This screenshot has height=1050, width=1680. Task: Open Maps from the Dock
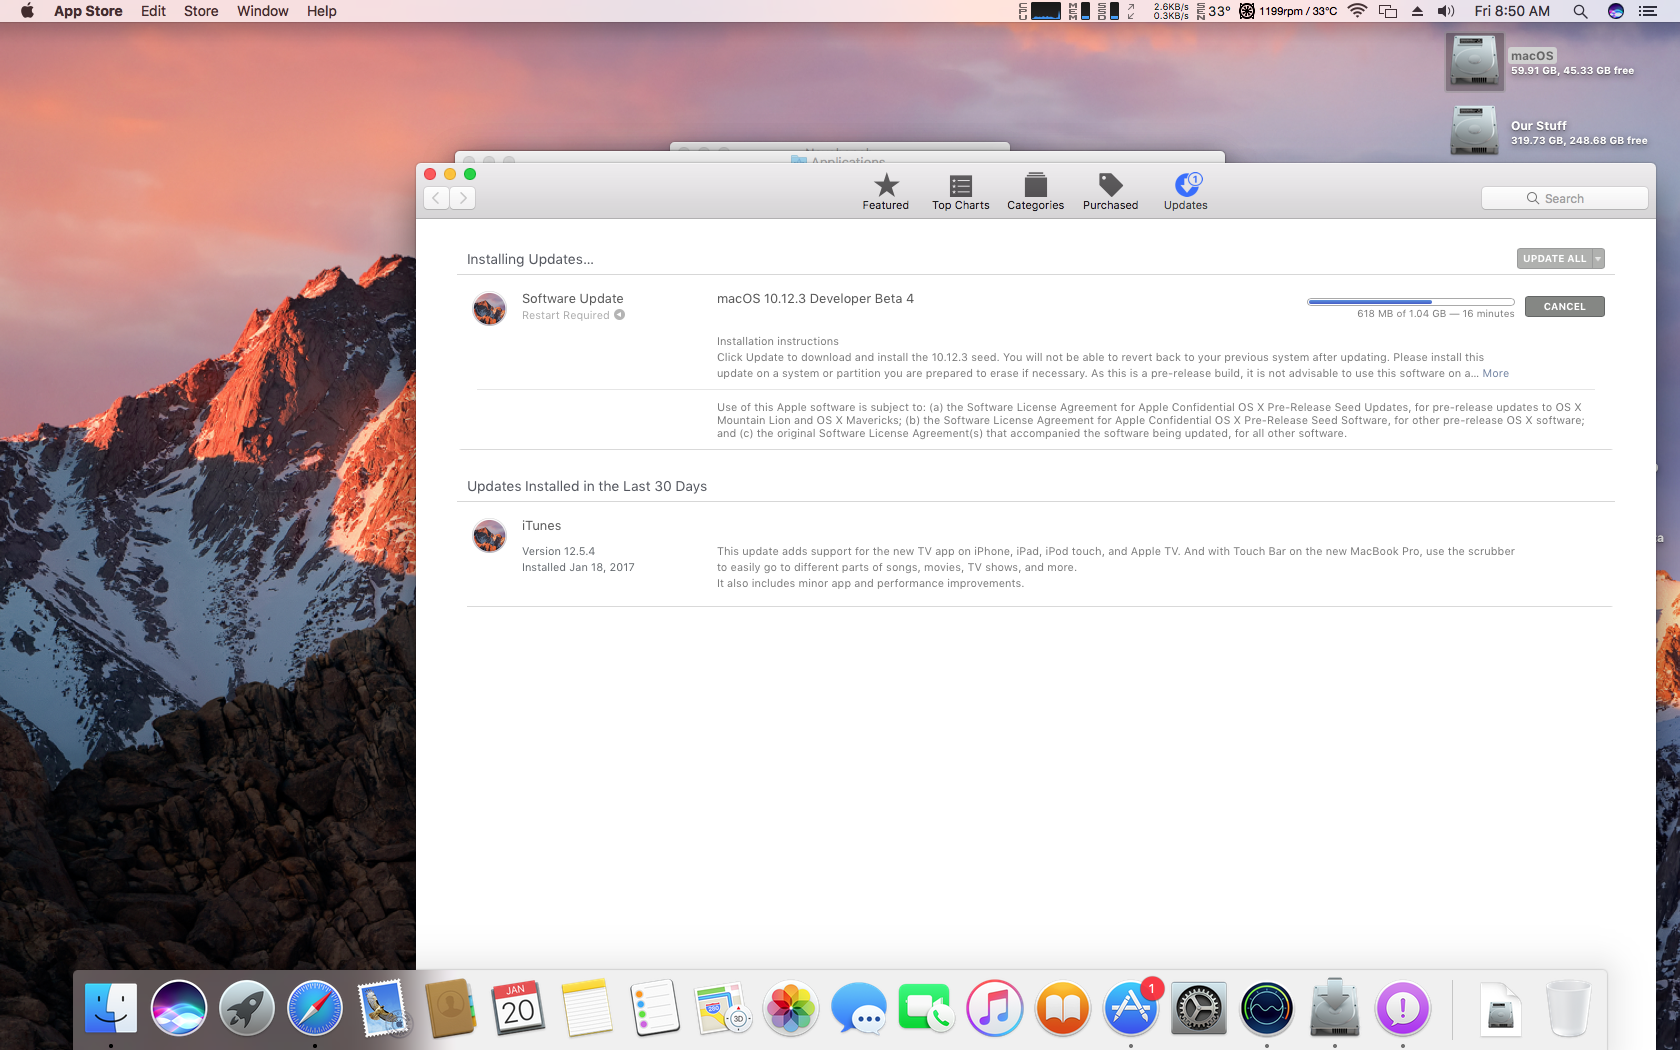[723, 1008]
